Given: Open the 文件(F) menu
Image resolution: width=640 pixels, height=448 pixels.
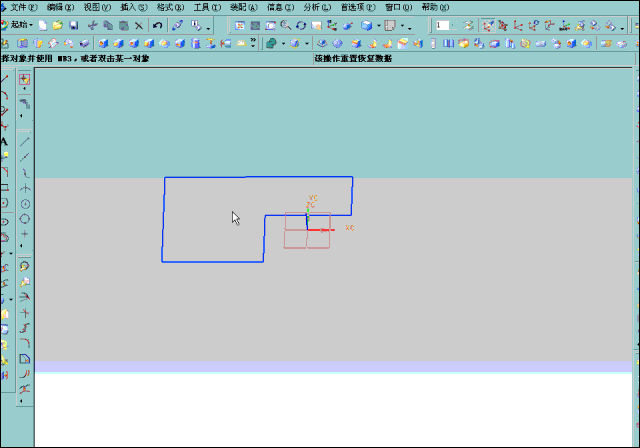Looking at the screenshot, I should [24, 7].
